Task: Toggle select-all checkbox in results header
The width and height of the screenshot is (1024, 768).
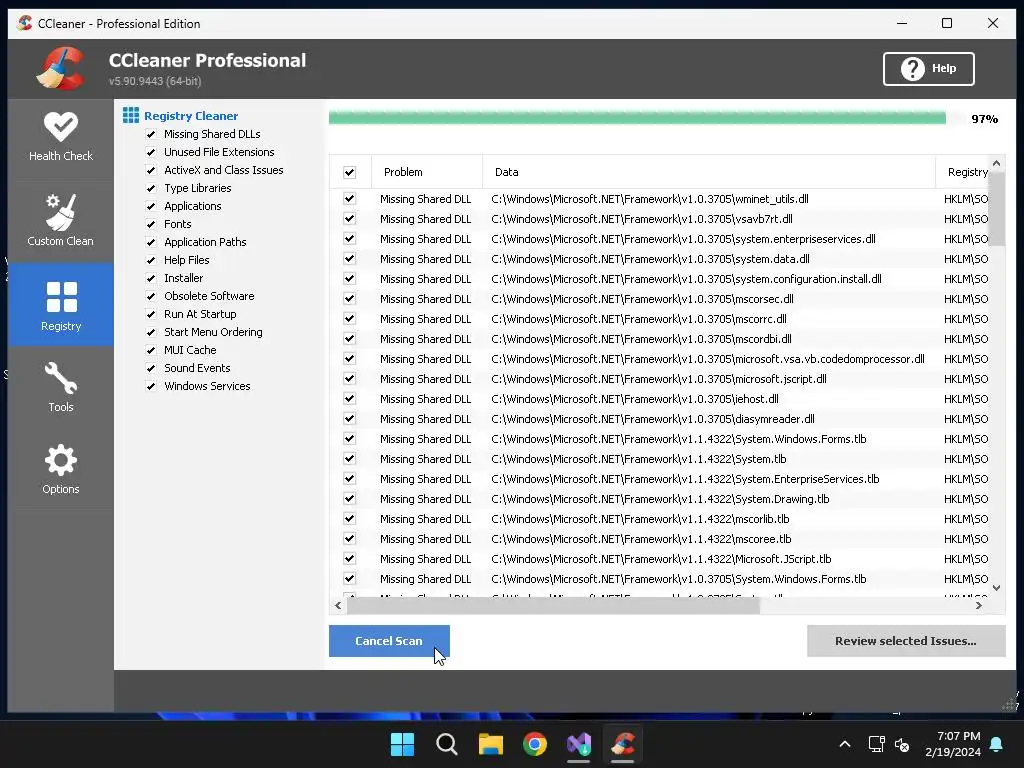Action: (x=349, y=172)
